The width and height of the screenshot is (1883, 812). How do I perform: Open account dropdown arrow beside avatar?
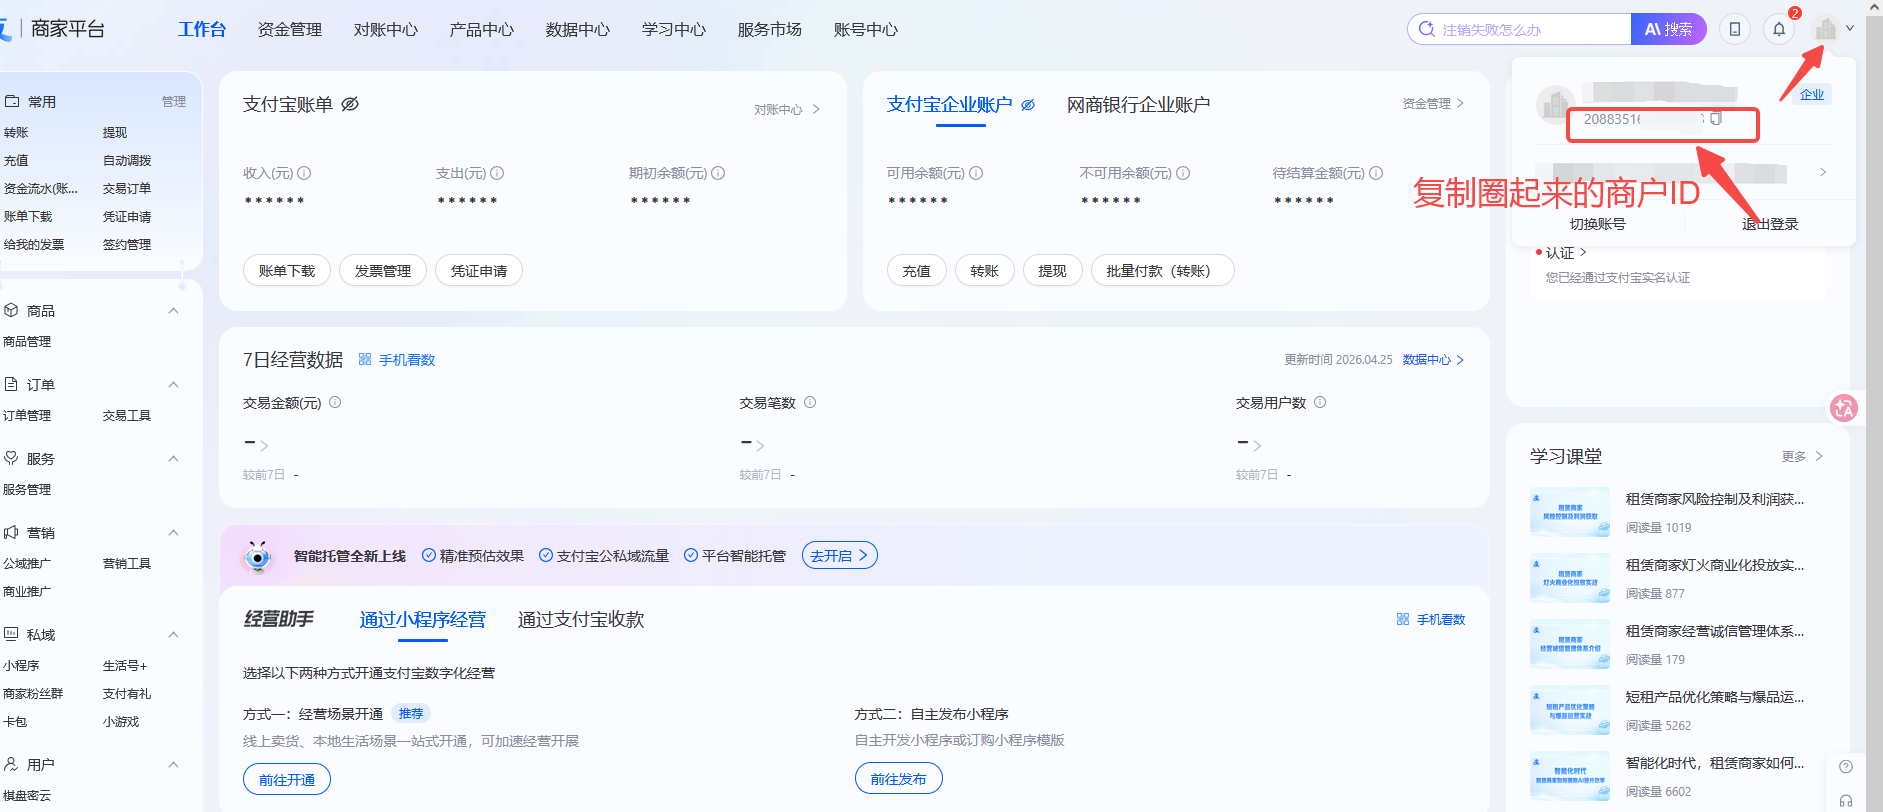click(1850, 29)
